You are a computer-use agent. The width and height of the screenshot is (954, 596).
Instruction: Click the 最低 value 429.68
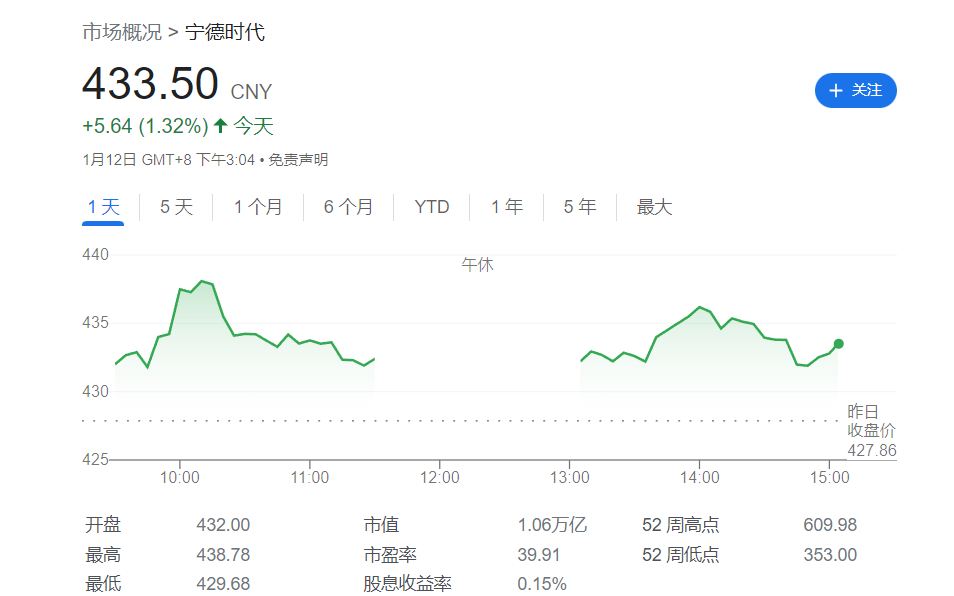223,584
